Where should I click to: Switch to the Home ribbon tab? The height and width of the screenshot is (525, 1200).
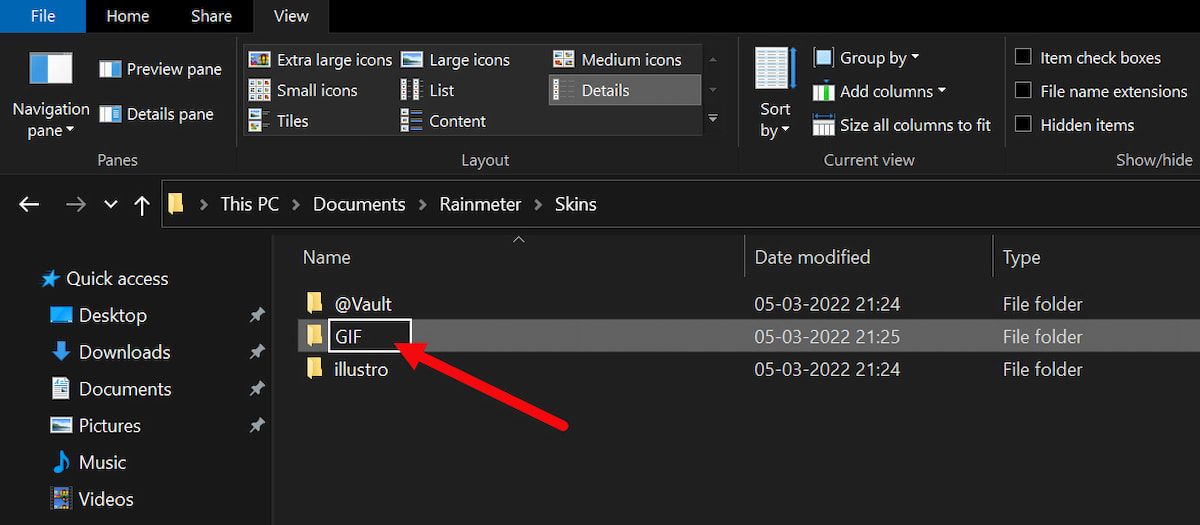tap(128, 16)
